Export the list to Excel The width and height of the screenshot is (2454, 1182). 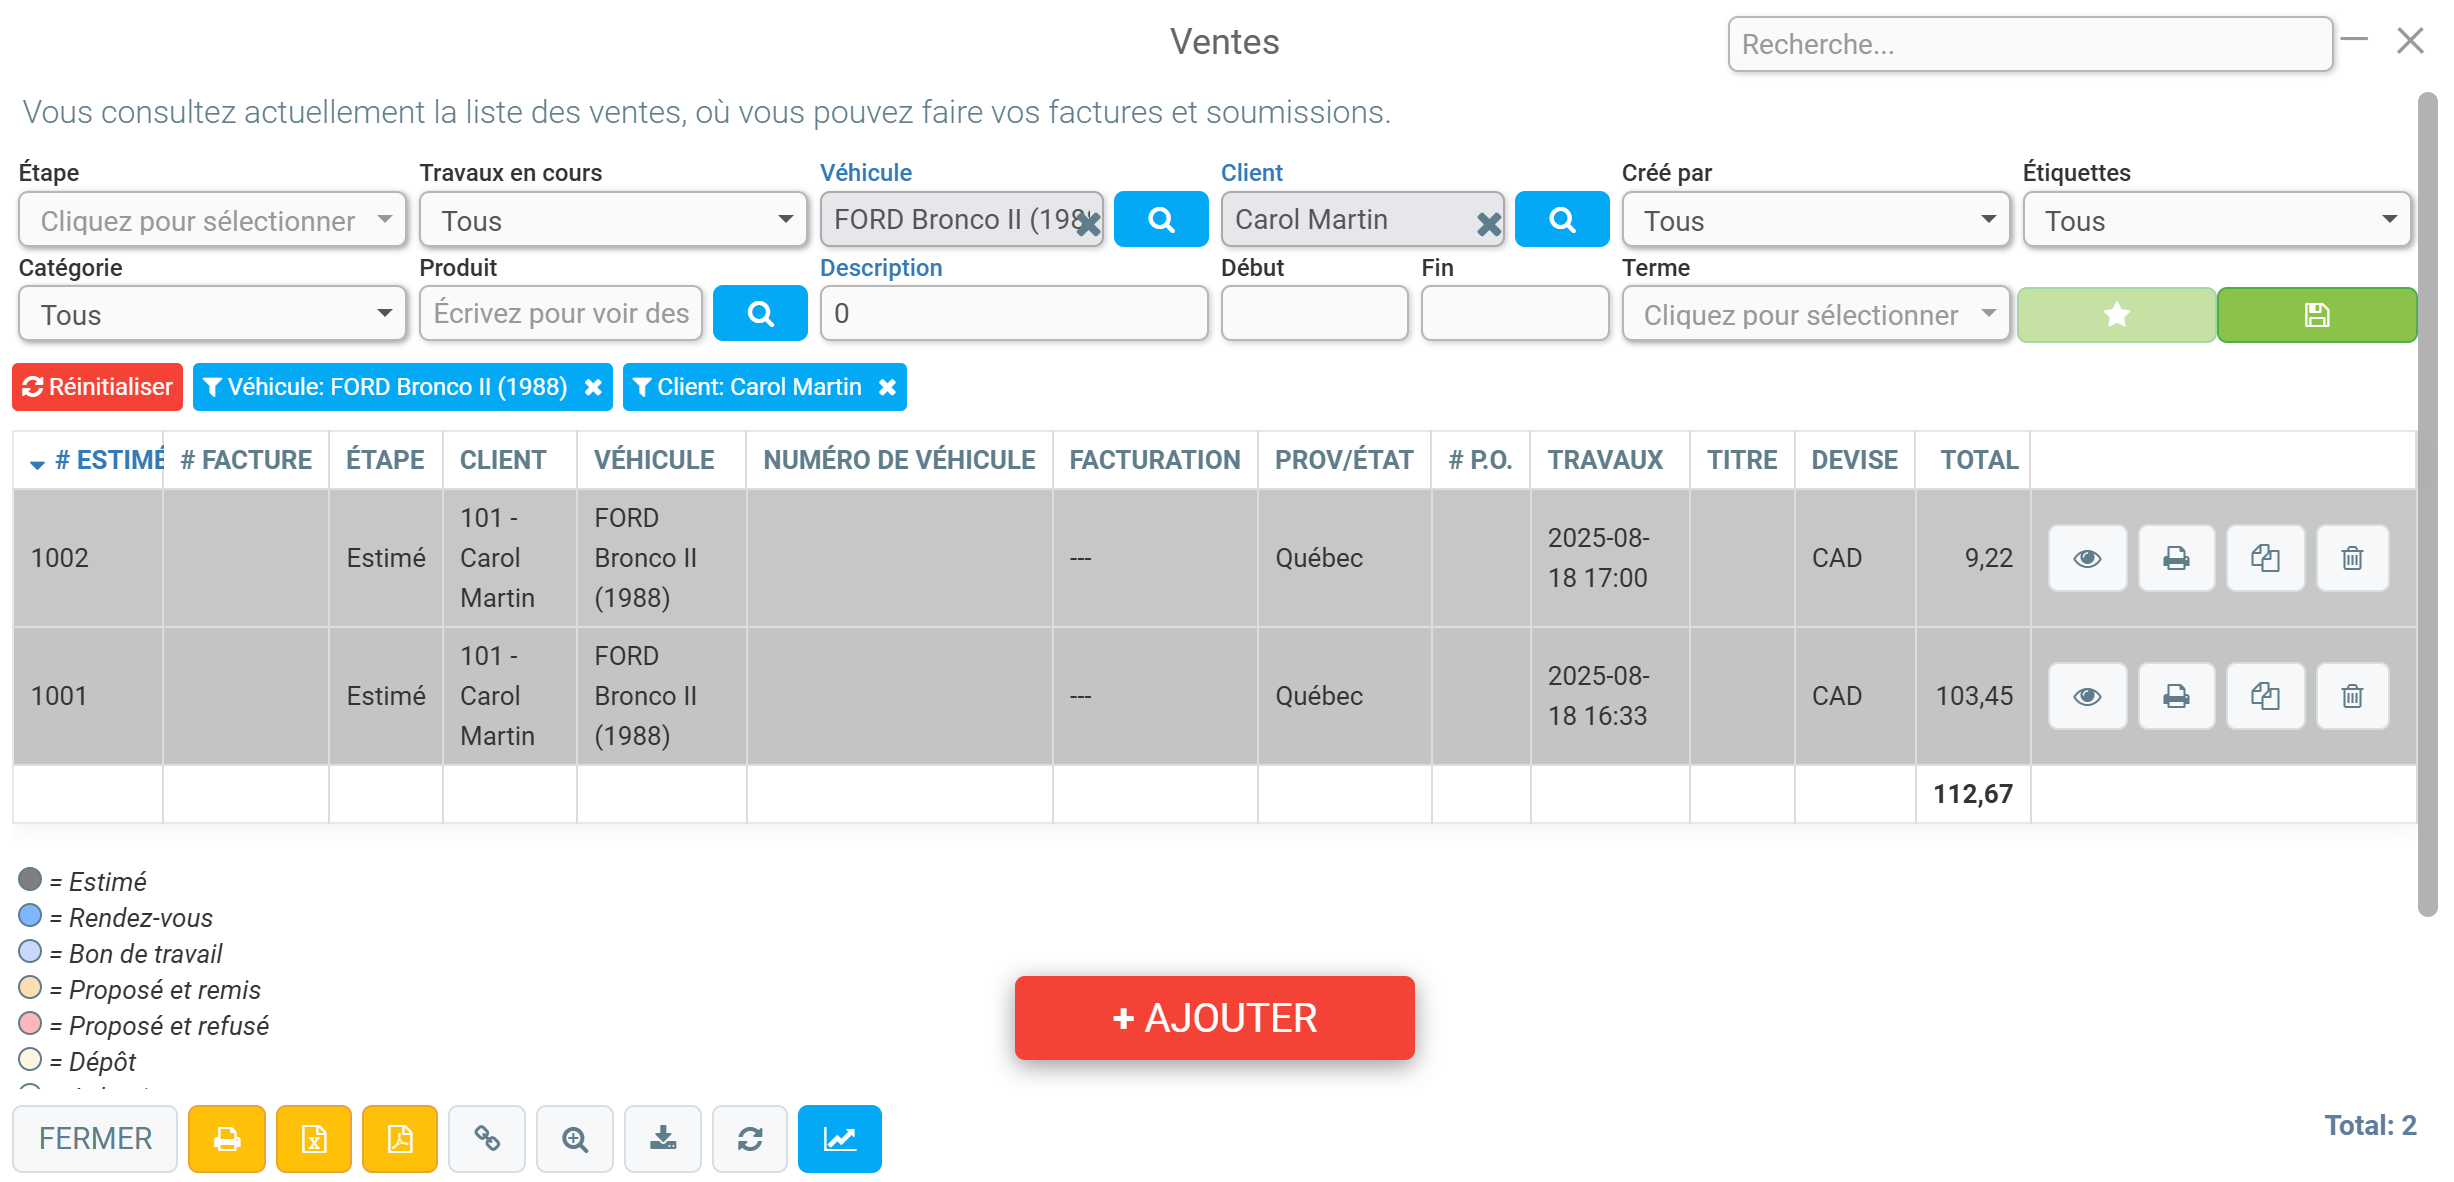click(x=314, y=1139)
